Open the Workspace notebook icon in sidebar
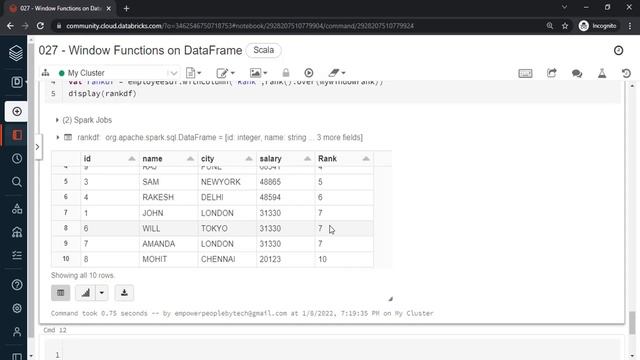 click(17, 135)
